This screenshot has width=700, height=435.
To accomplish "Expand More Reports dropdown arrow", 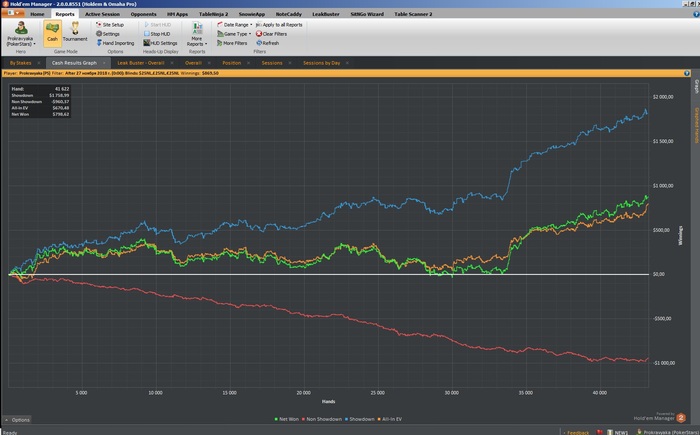I will click(206, 44).
